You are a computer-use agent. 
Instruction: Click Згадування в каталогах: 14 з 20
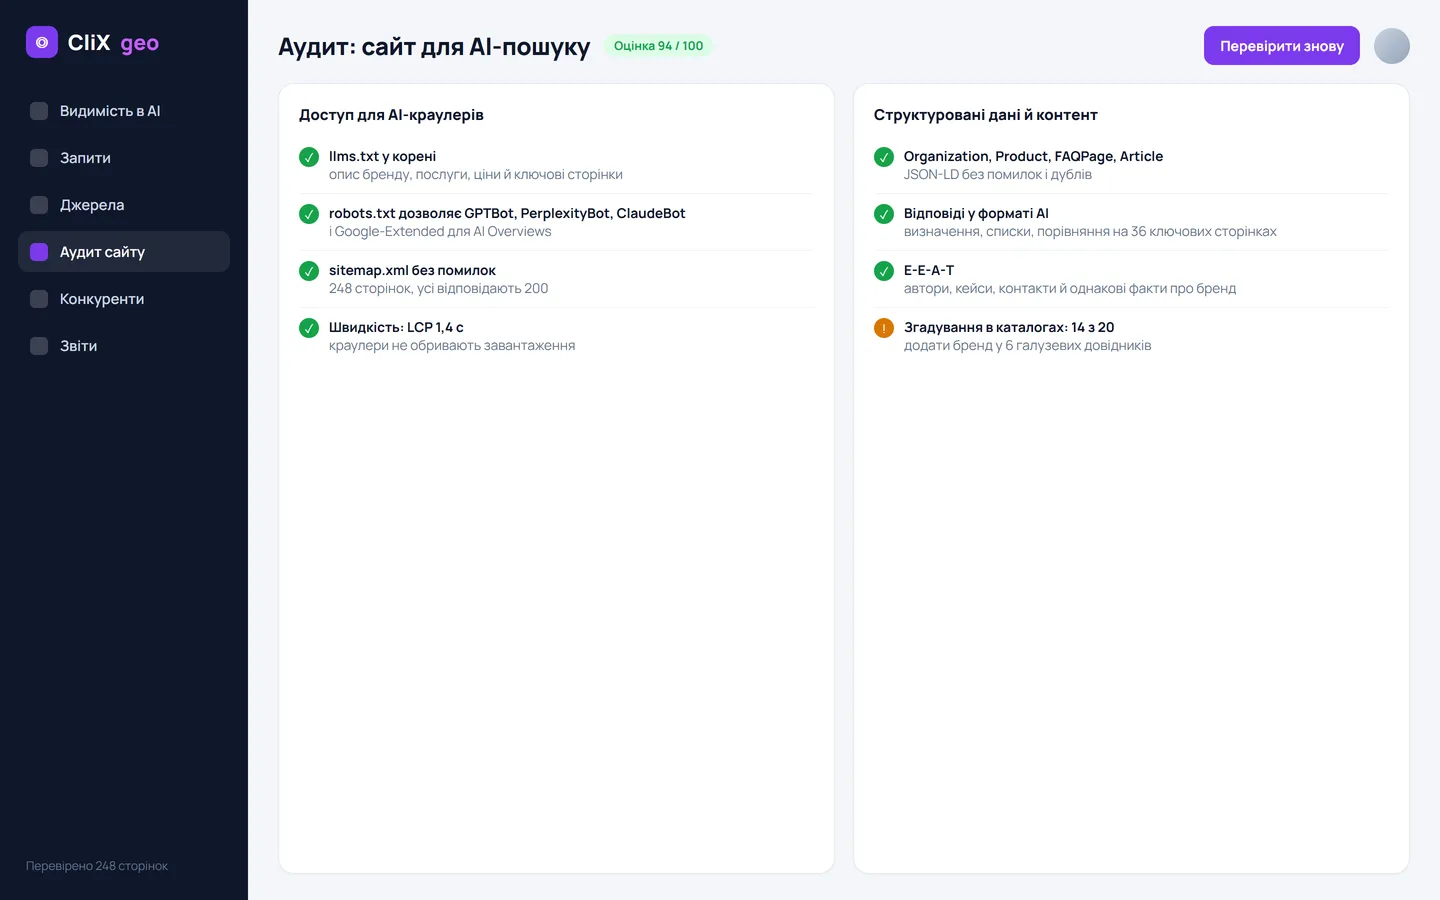[1009, 327]
